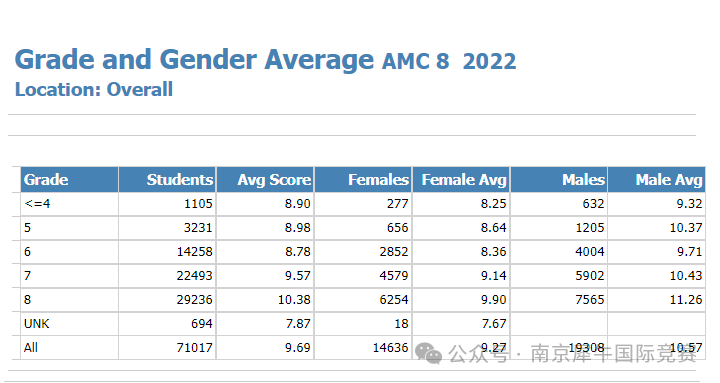Image resolution: width=720 pixels, height=383 pixels.
Task: Click total students value 71017
Action: coord(195,348)
